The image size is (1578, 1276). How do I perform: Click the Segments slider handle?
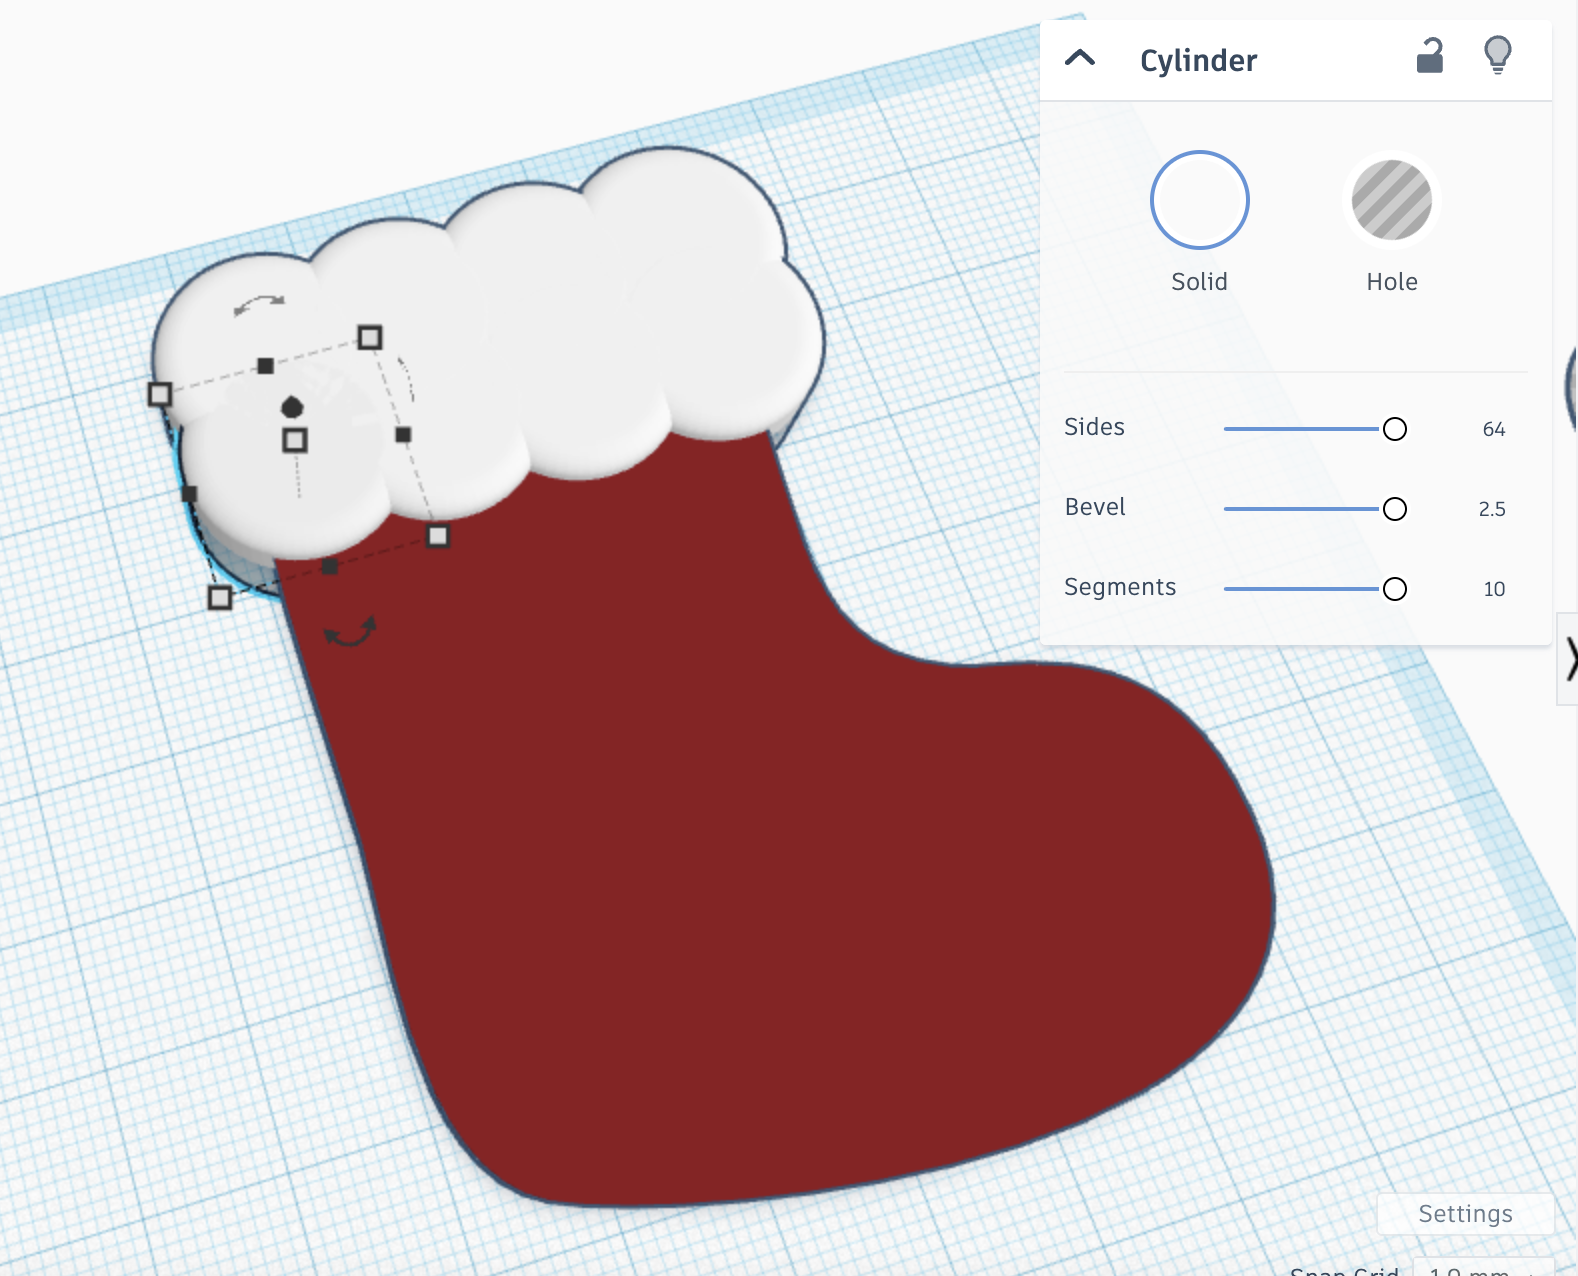pyautogui.click(x=1395, y=589)
